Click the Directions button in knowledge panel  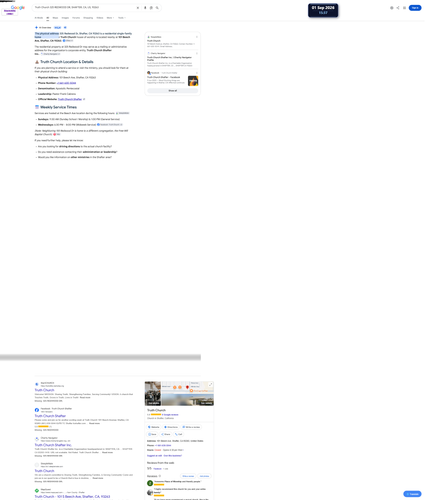point(171,427)
